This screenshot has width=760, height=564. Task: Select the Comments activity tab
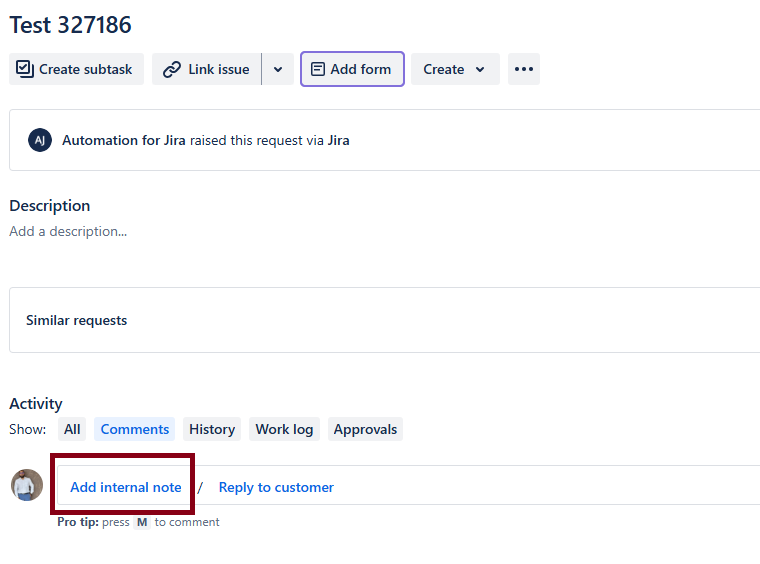[135, 429]
